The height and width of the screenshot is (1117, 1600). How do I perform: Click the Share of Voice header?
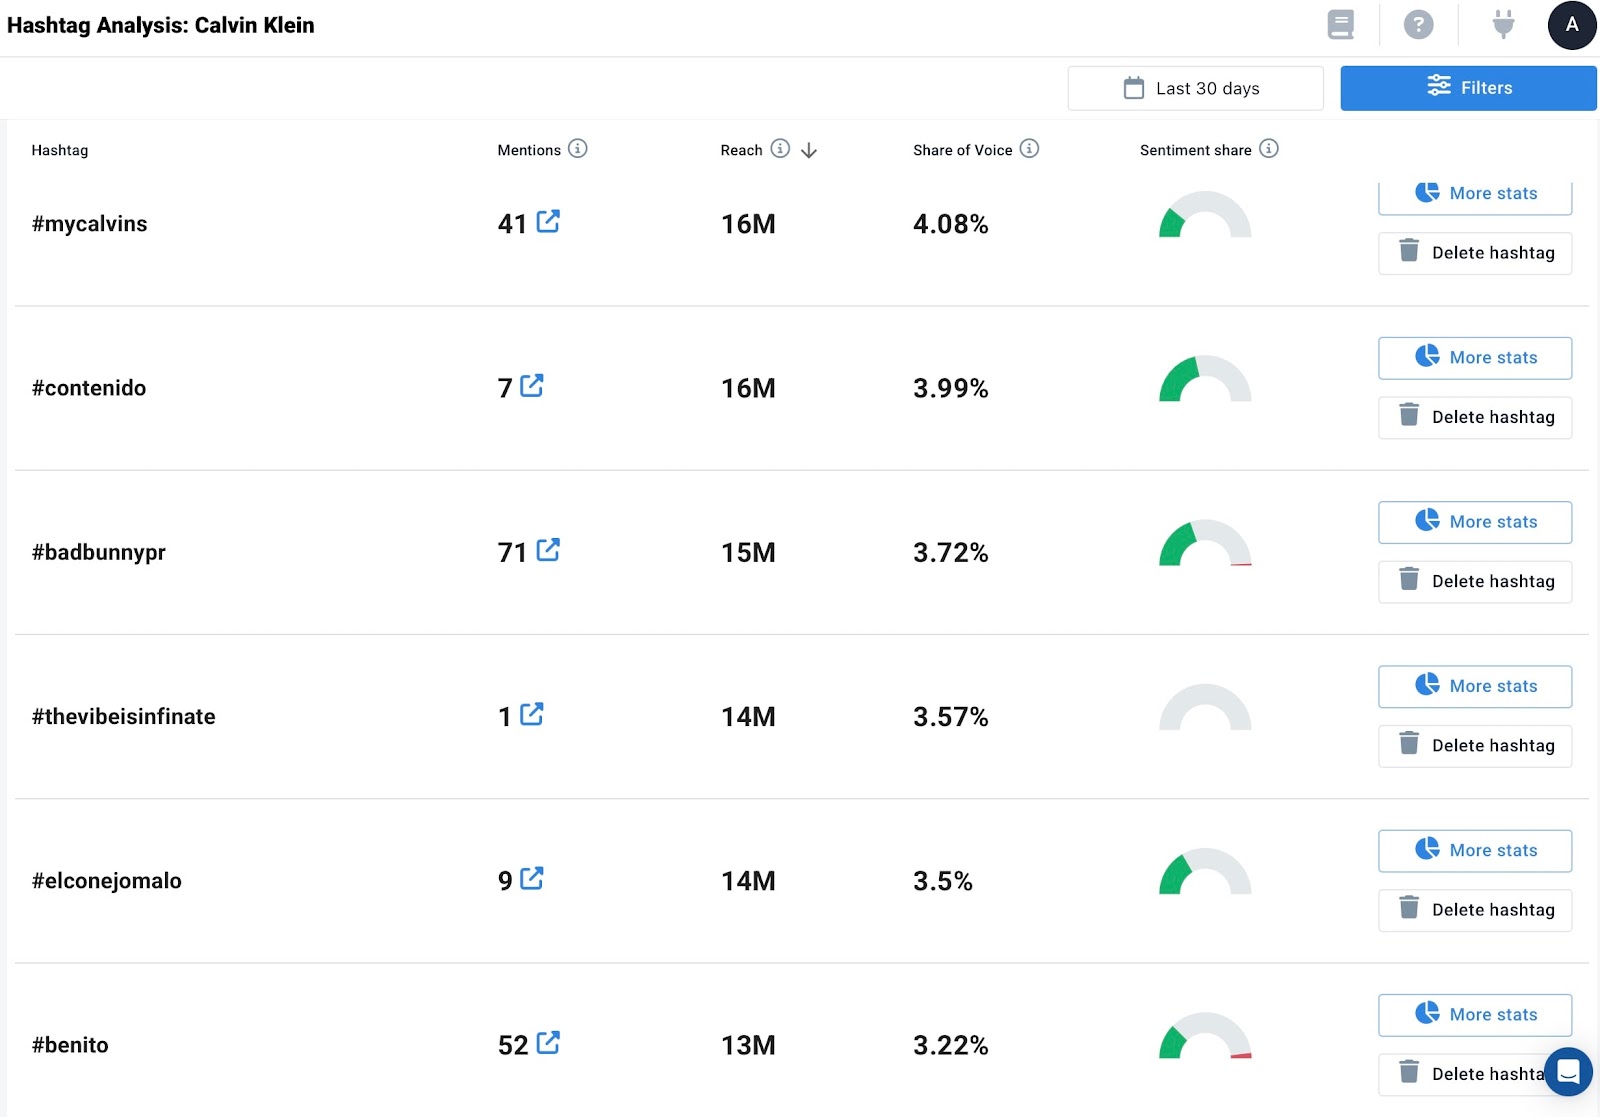(x=962, y=150)
